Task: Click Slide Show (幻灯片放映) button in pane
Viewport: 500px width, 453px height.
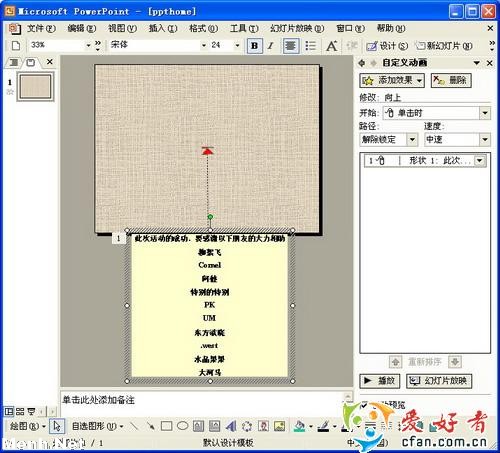Action: [439, 381]
